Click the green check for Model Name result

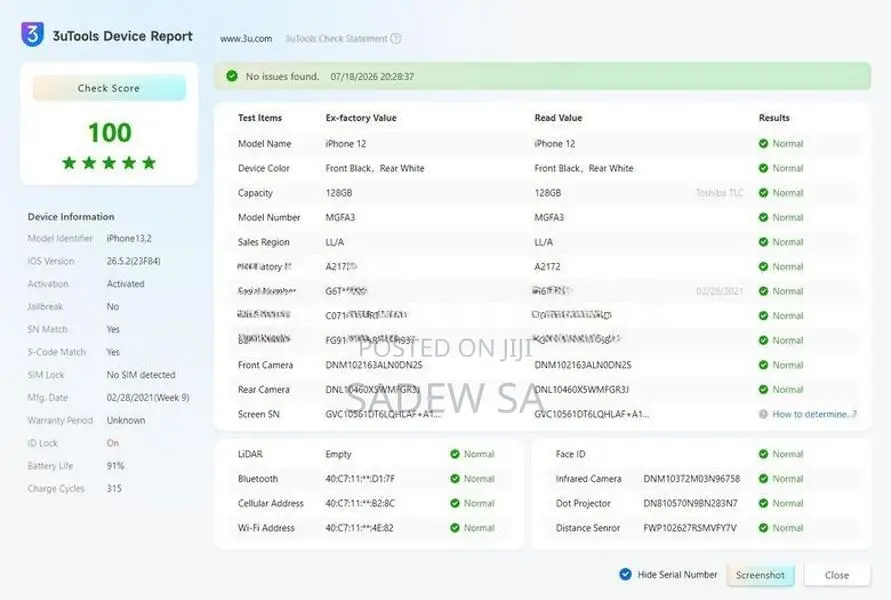pyautogui.click(x=763, y=144)
